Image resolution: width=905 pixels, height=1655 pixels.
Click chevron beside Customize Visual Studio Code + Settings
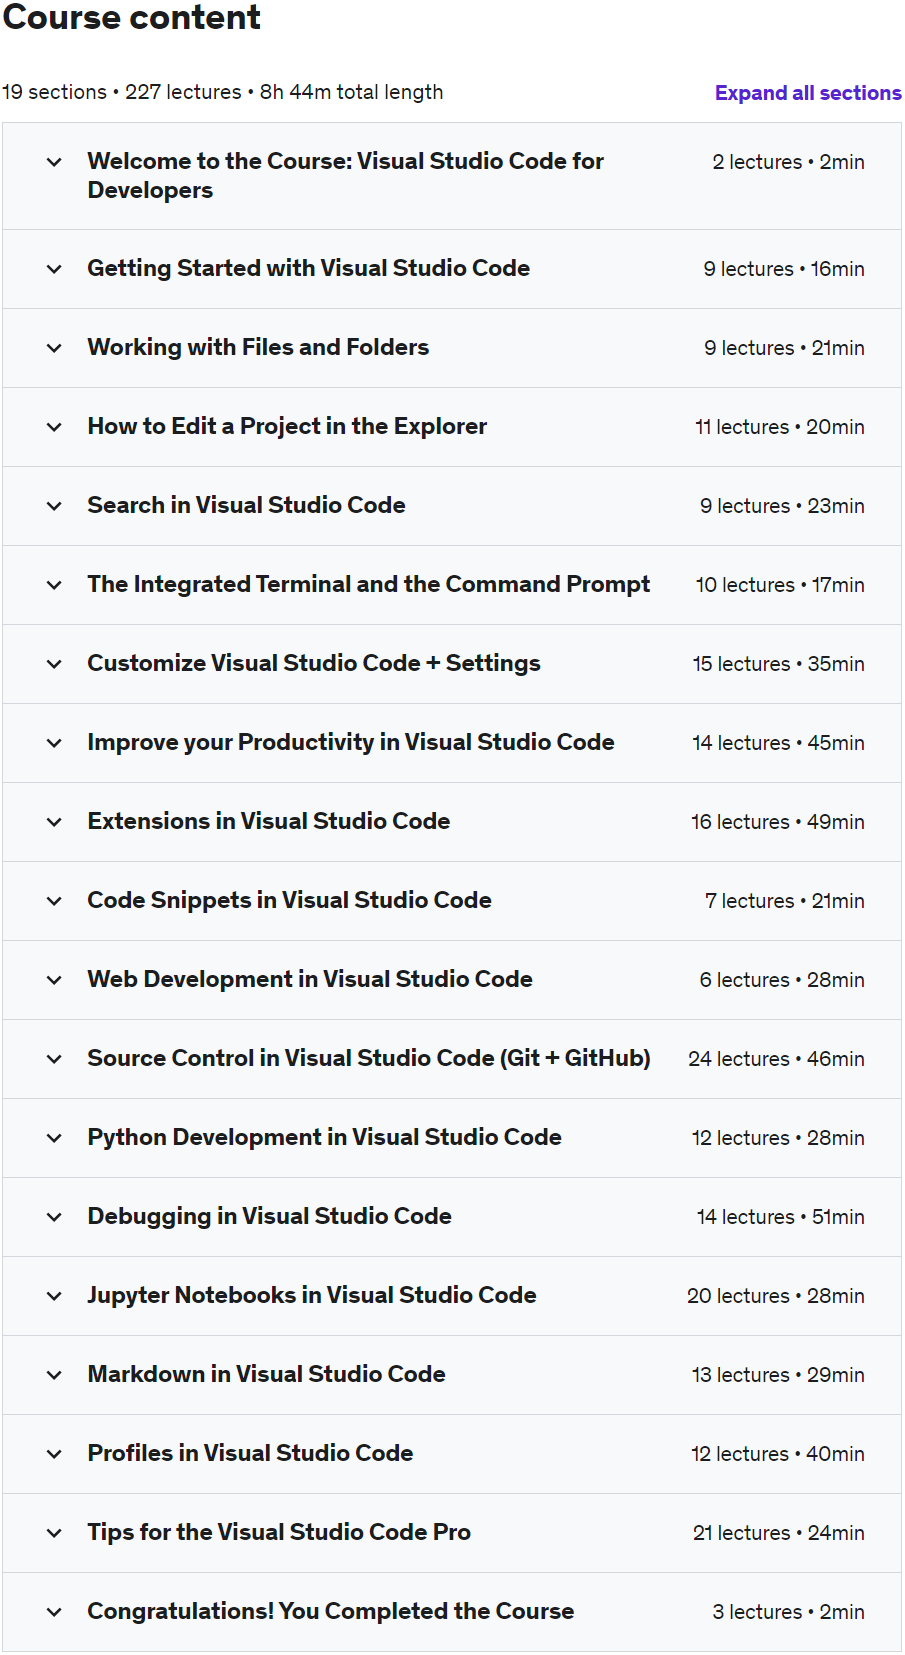[x=54, y=664]
